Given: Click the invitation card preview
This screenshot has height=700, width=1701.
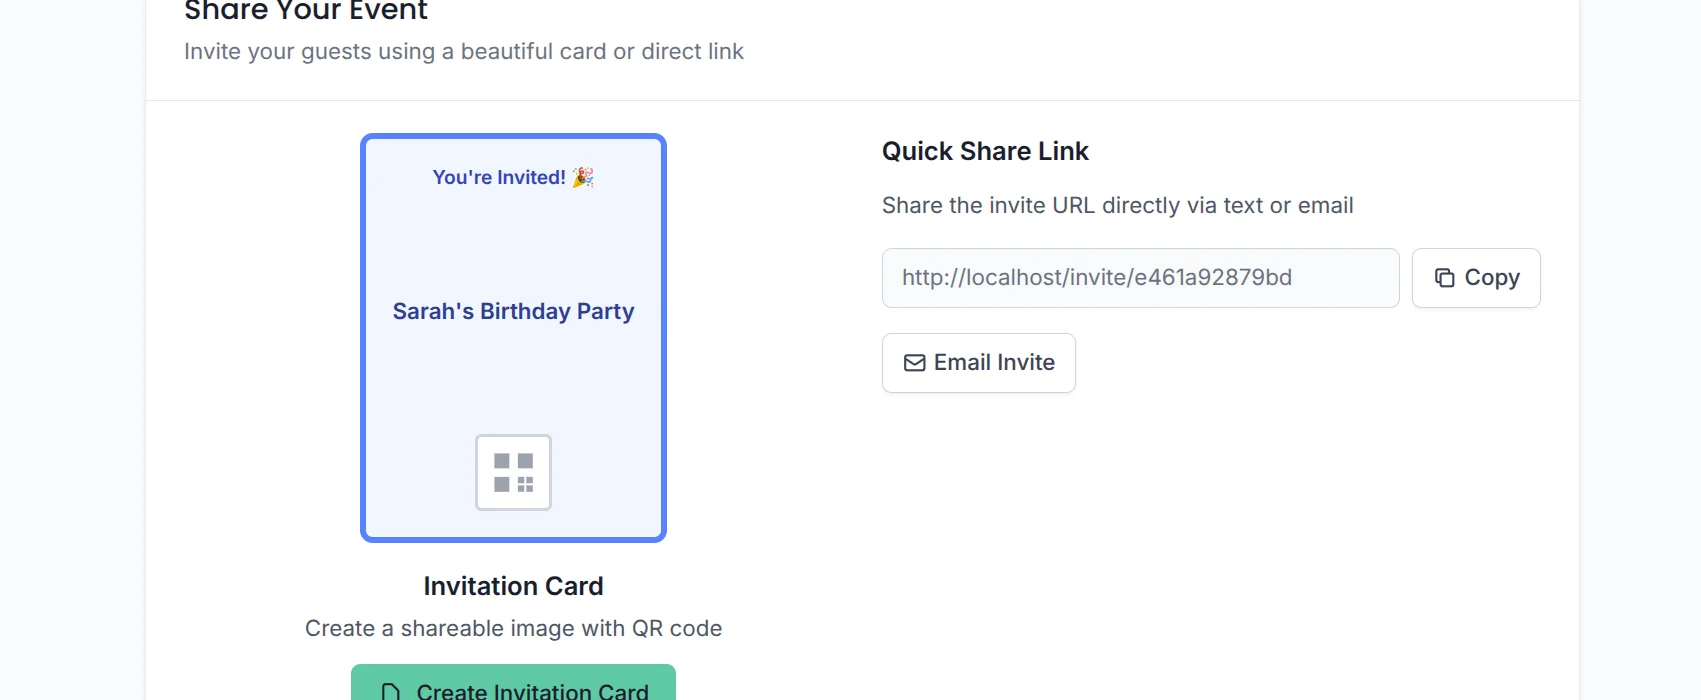Looking at the screenshot, I should click(x=513, y=337).
